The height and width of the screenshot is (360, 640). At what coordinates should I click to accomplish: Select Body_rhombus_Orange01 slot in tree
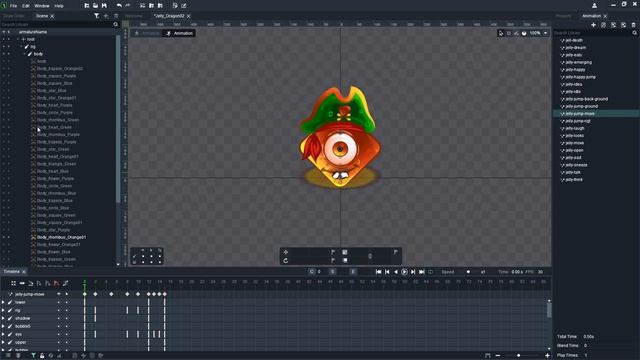coord(61,237)
